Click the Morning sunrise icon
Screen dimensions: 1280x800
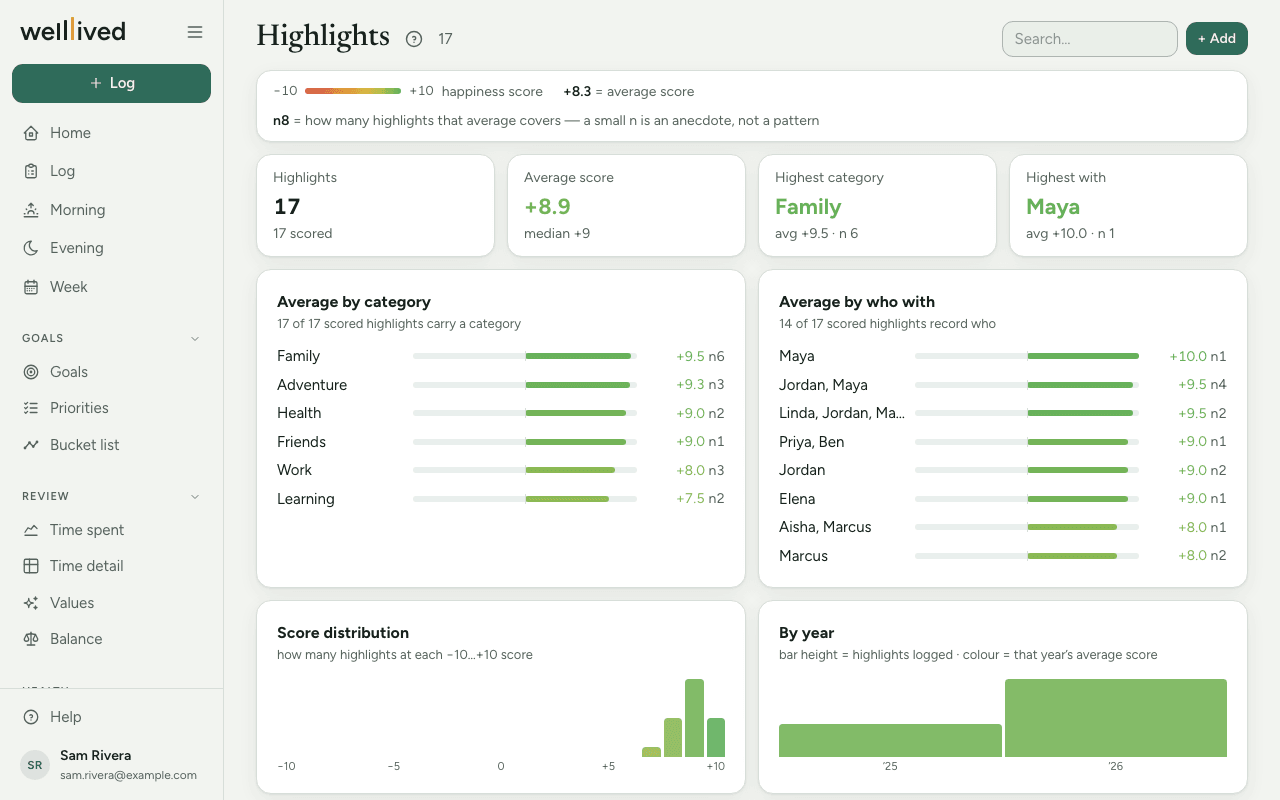click(x=31, y=210)
